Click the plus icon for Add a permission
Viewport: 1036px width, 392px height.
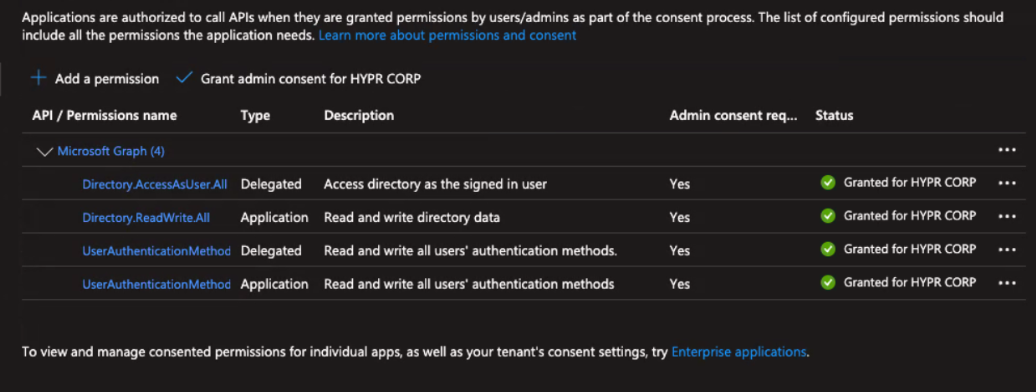click(x=39, y=79)
